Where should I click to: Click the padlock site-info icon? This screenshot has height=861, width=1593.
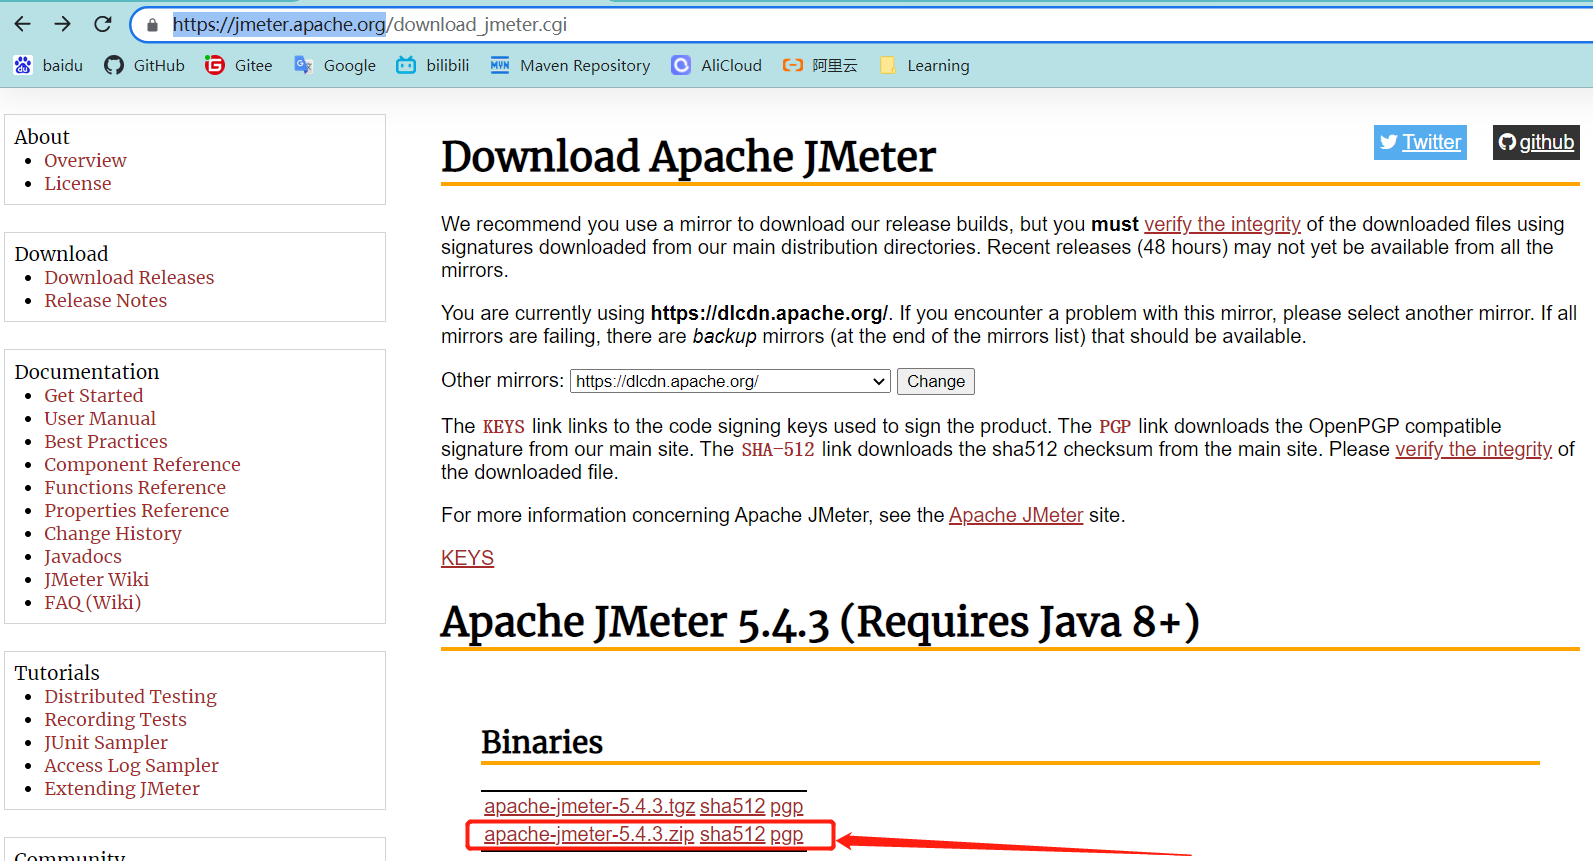tap(152, 25)
